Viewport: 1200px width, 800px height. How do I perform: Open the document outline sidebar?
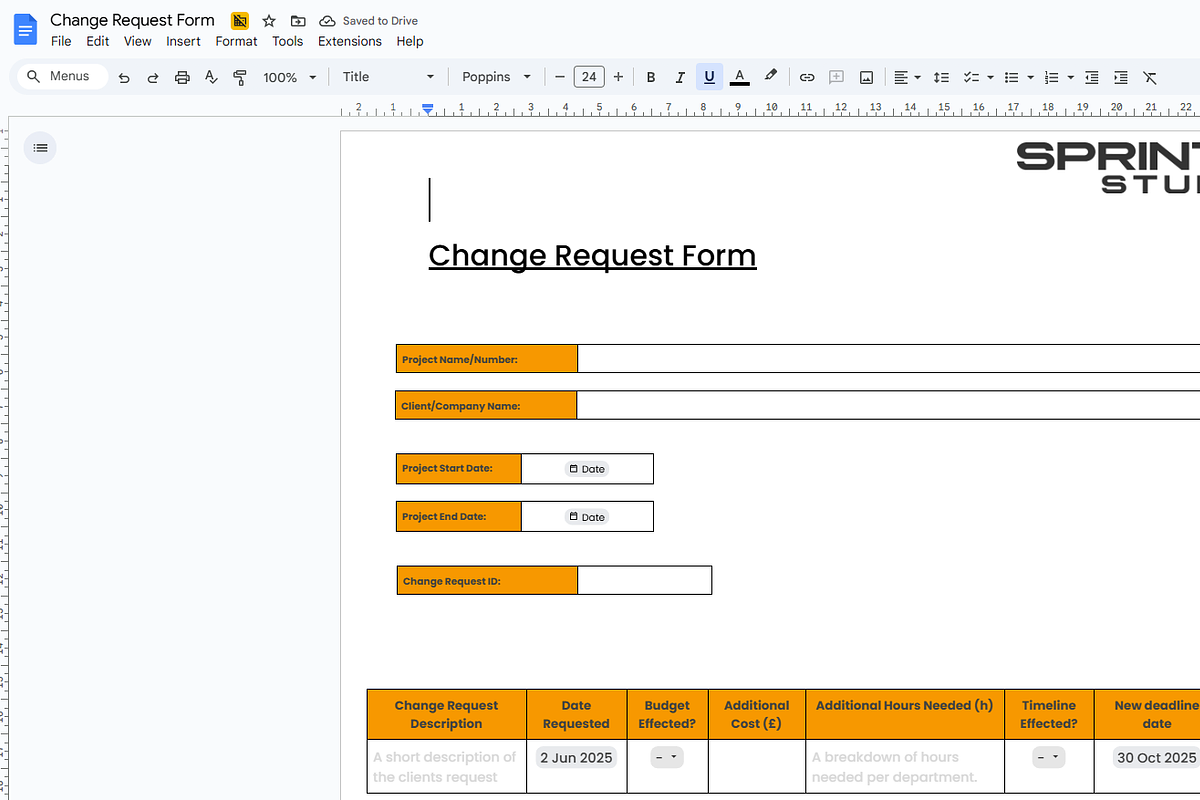tap(40, 148)
